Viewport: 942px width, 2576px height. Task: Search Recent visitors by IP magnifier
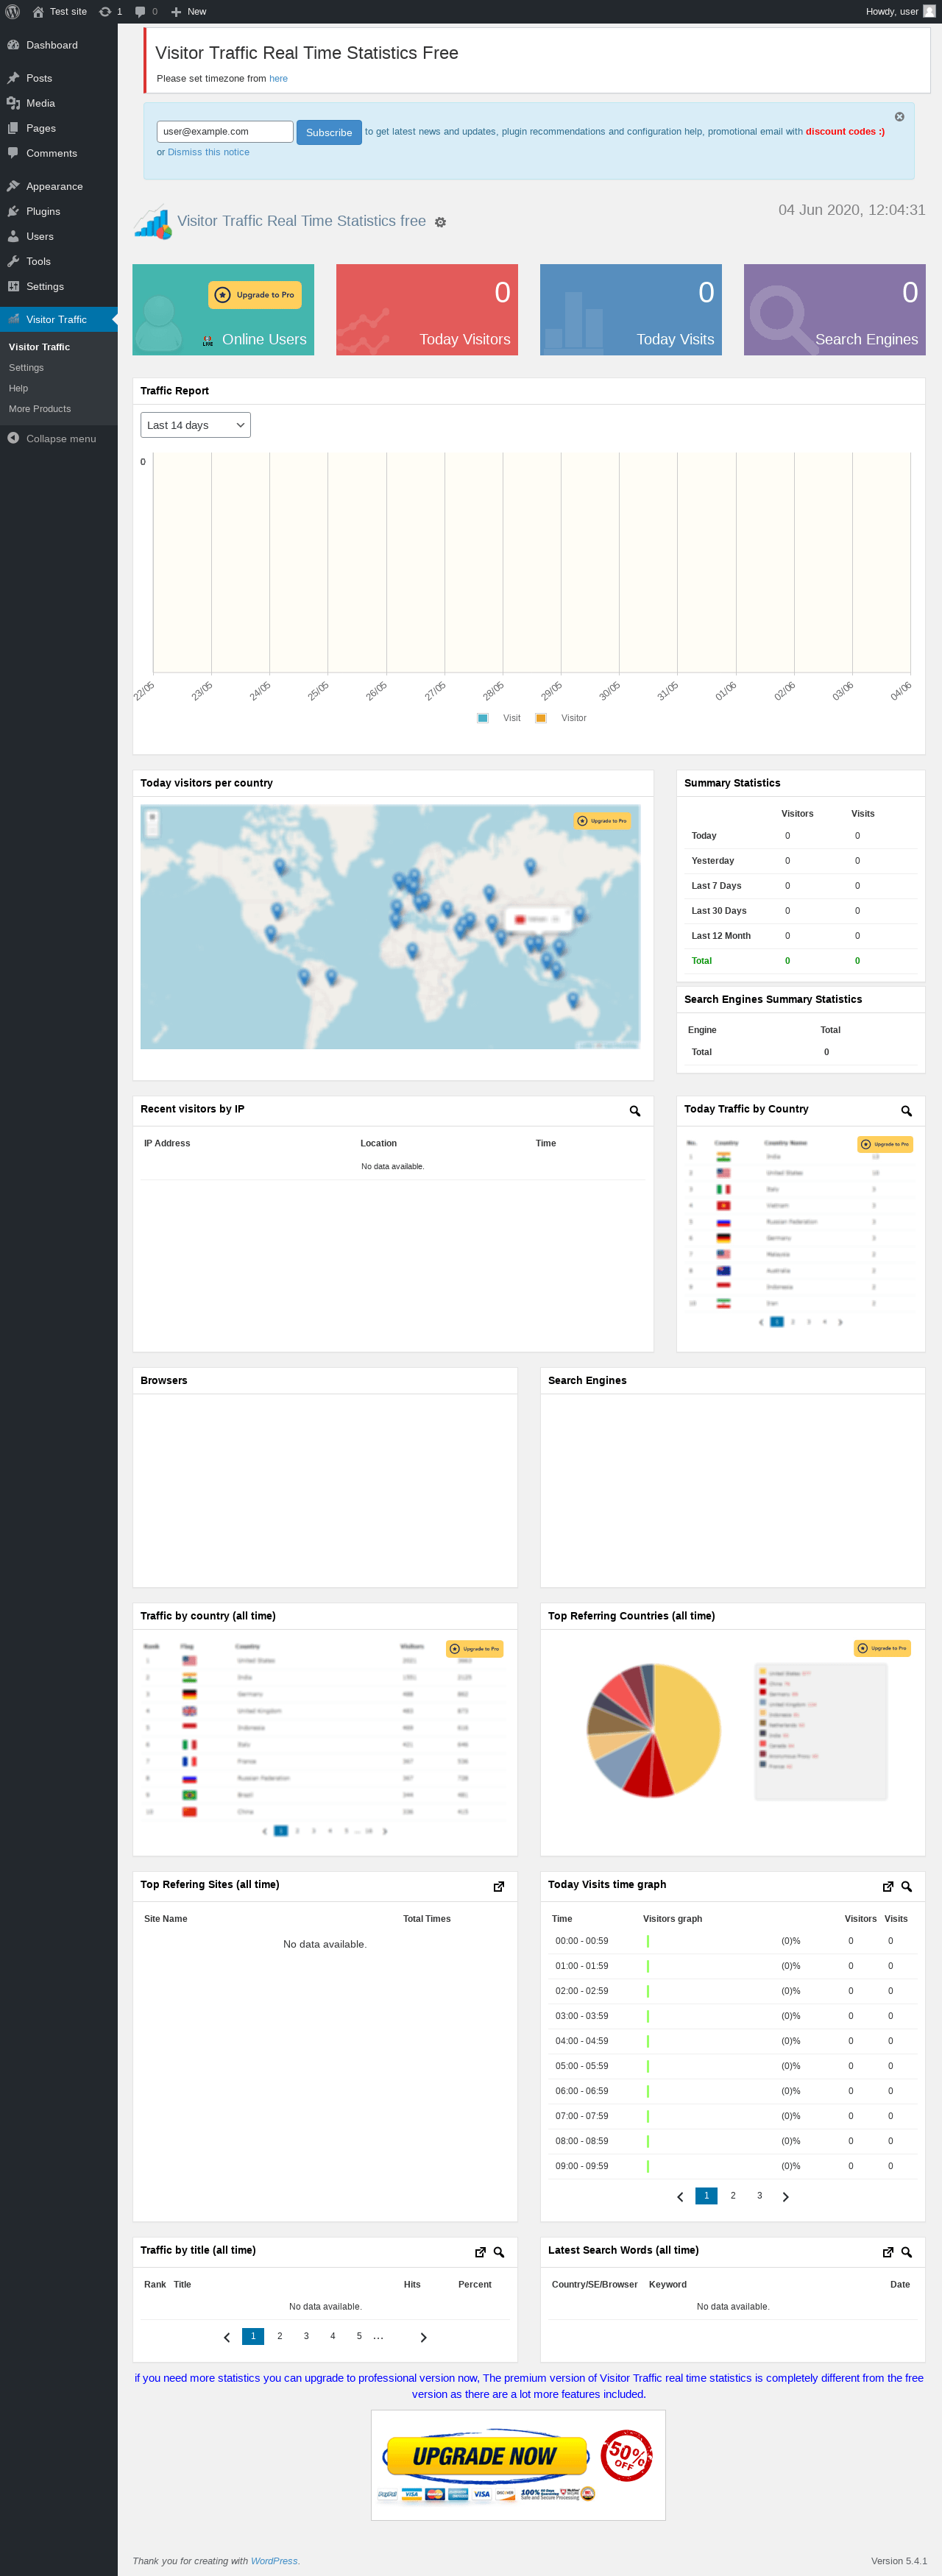(x=635, y=1111)
